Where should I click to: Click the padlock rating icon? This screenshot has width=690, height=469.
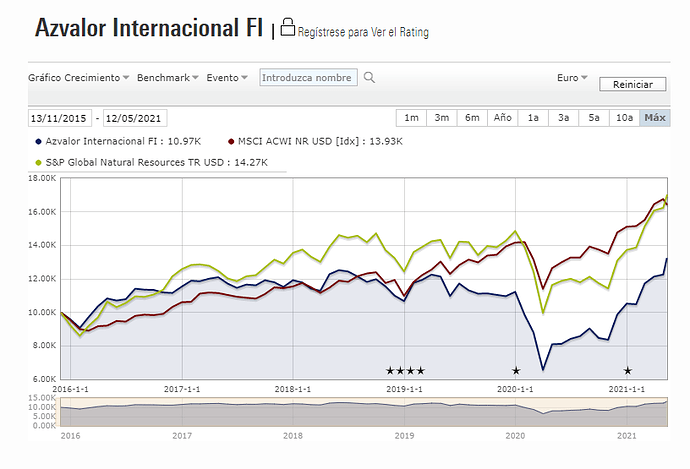(287, 27)
